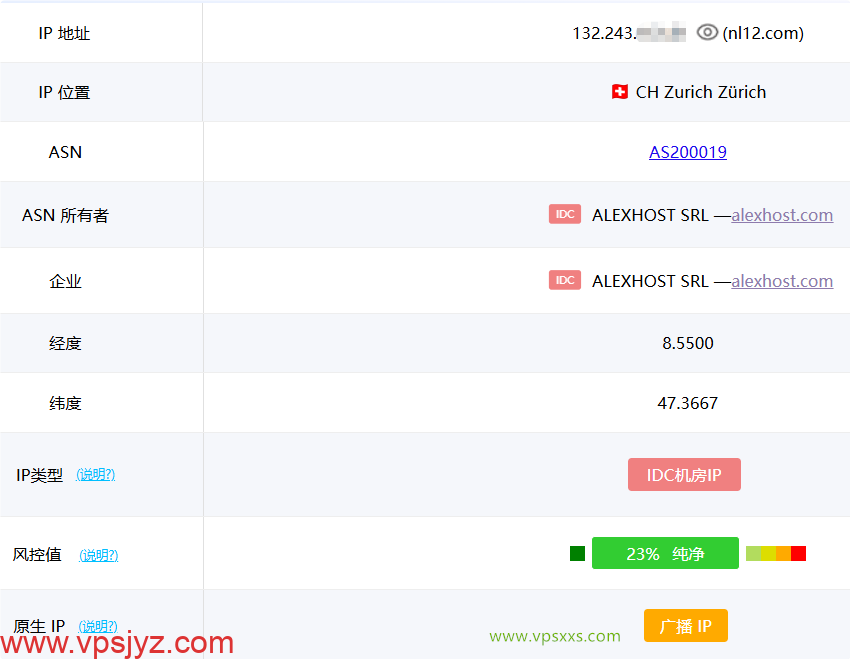This screenshot has height=659, width=850.
Task: Select the latitude value 47.3667
Action: [687, 403]
